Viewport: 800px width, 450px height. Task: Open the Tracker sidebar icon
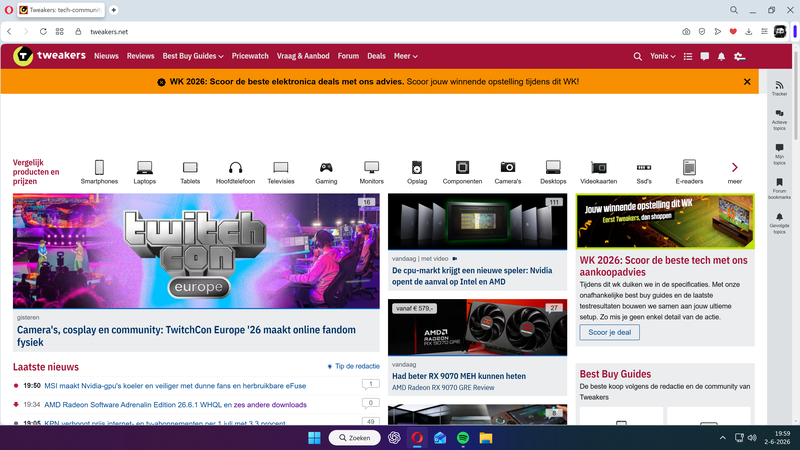pos(779,88)
